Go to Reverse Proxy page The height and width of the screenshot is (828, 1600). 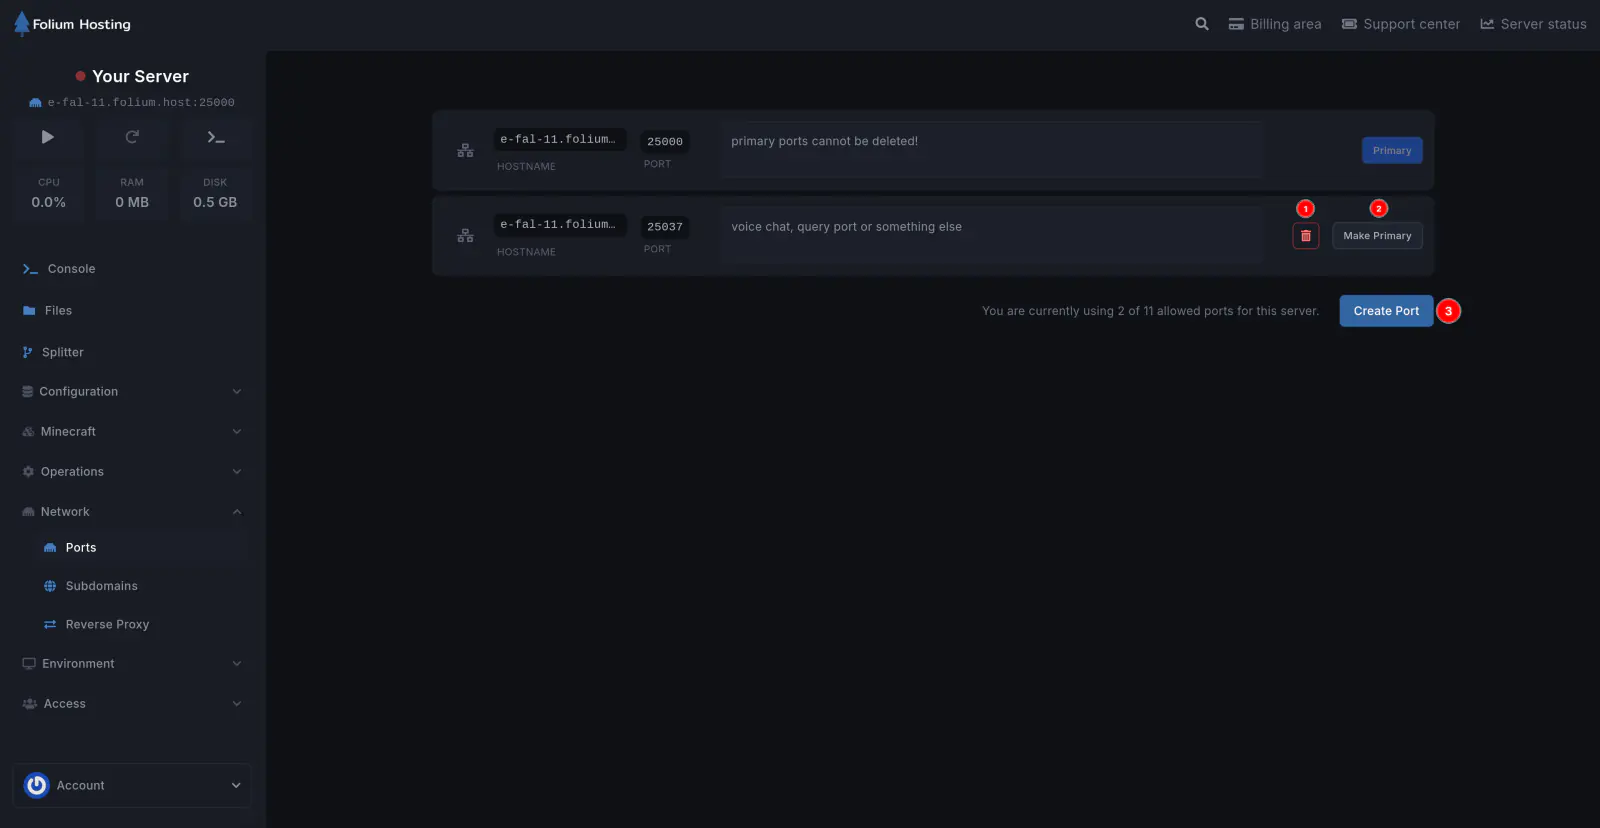(107, 625)
